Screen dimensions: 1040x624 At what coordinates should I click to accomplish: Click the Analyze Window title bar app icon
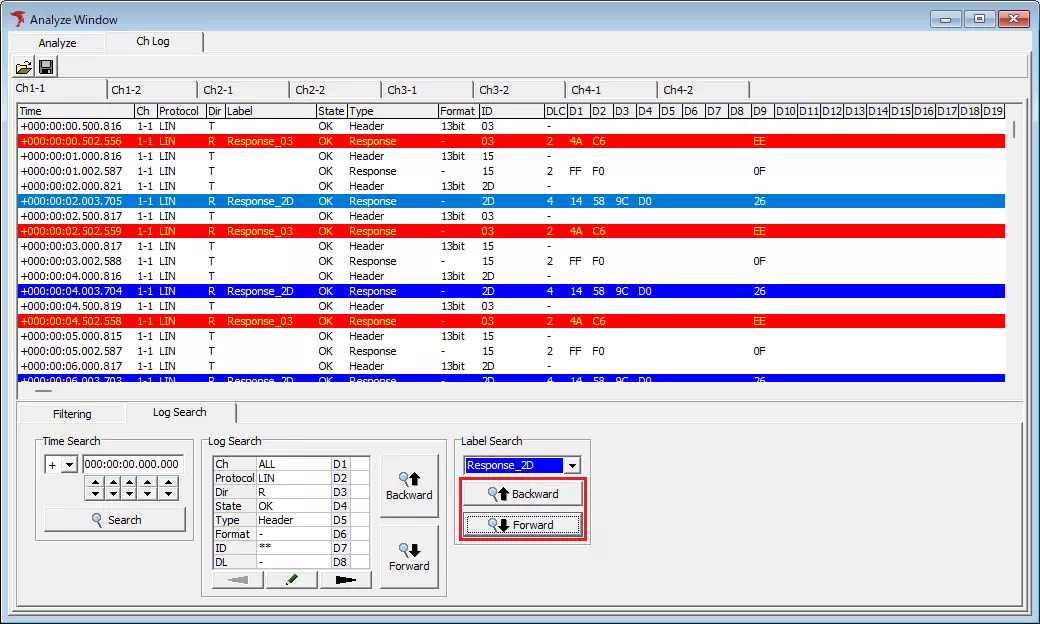coord(17,19)
